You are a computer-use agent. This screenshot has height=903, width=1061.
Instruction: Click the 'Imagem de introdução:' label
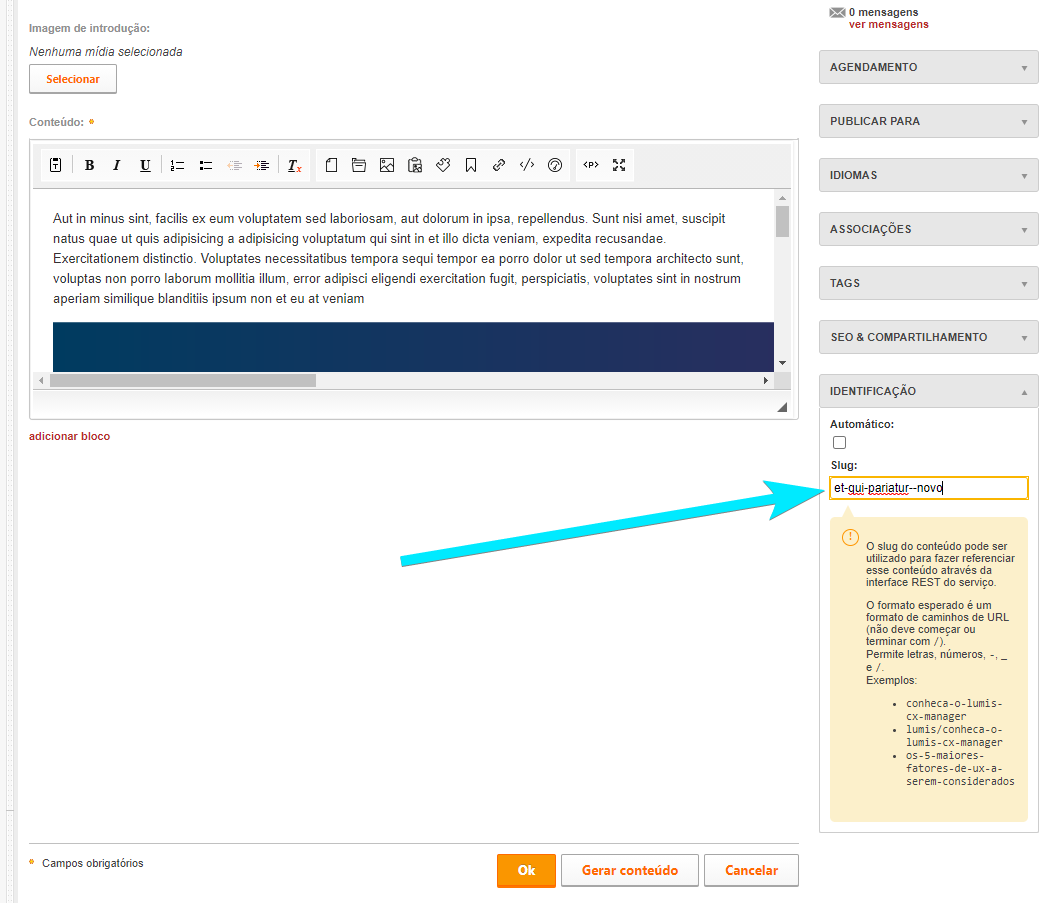[89, 28]
